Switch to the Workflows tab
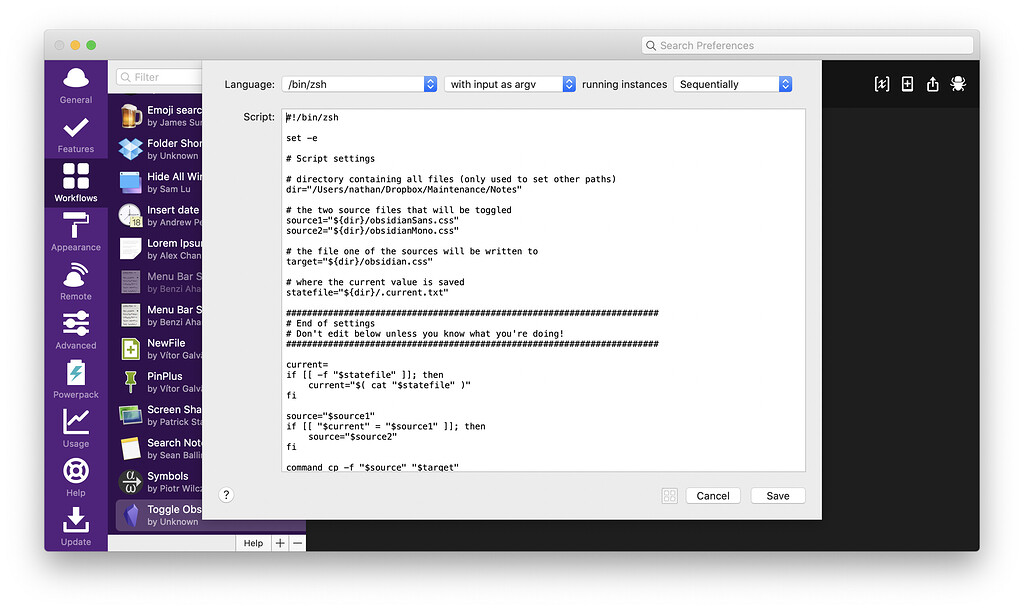 (75, 181)
